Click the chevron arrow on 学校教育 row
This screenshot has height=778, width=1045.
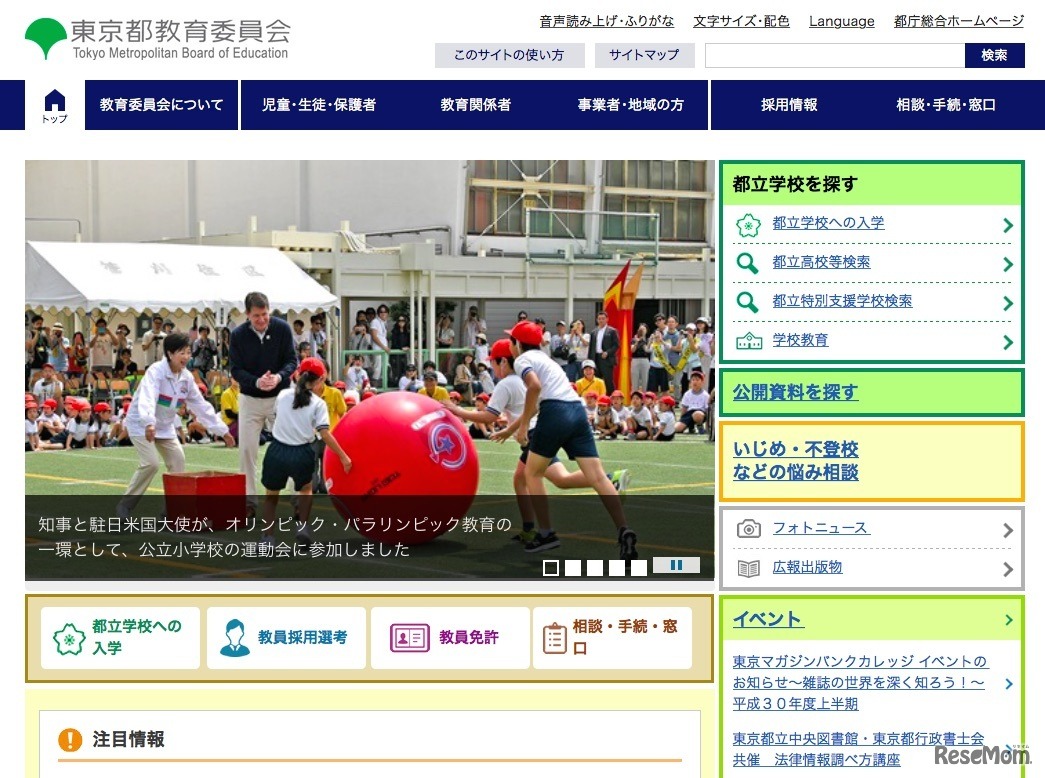1008,342
